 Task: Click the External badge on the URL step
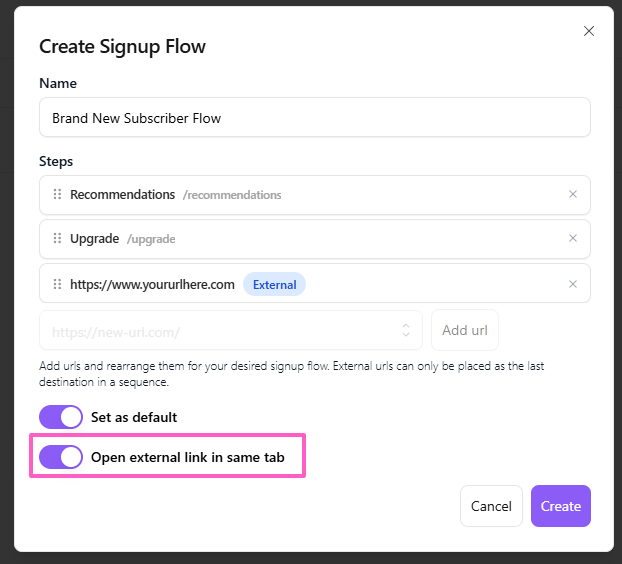point(274,284)
